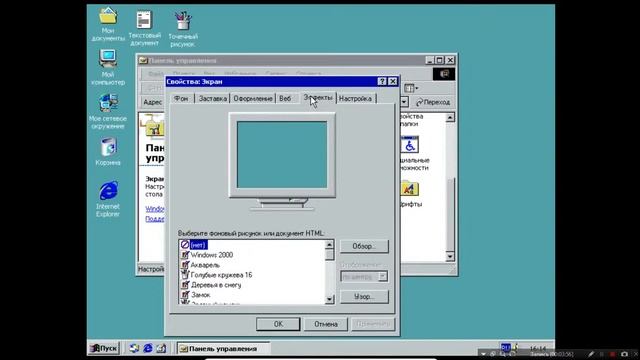Open the Пуск start menu
The width and height of the screenshot is (640, 360).
click(x=104, y=348)
